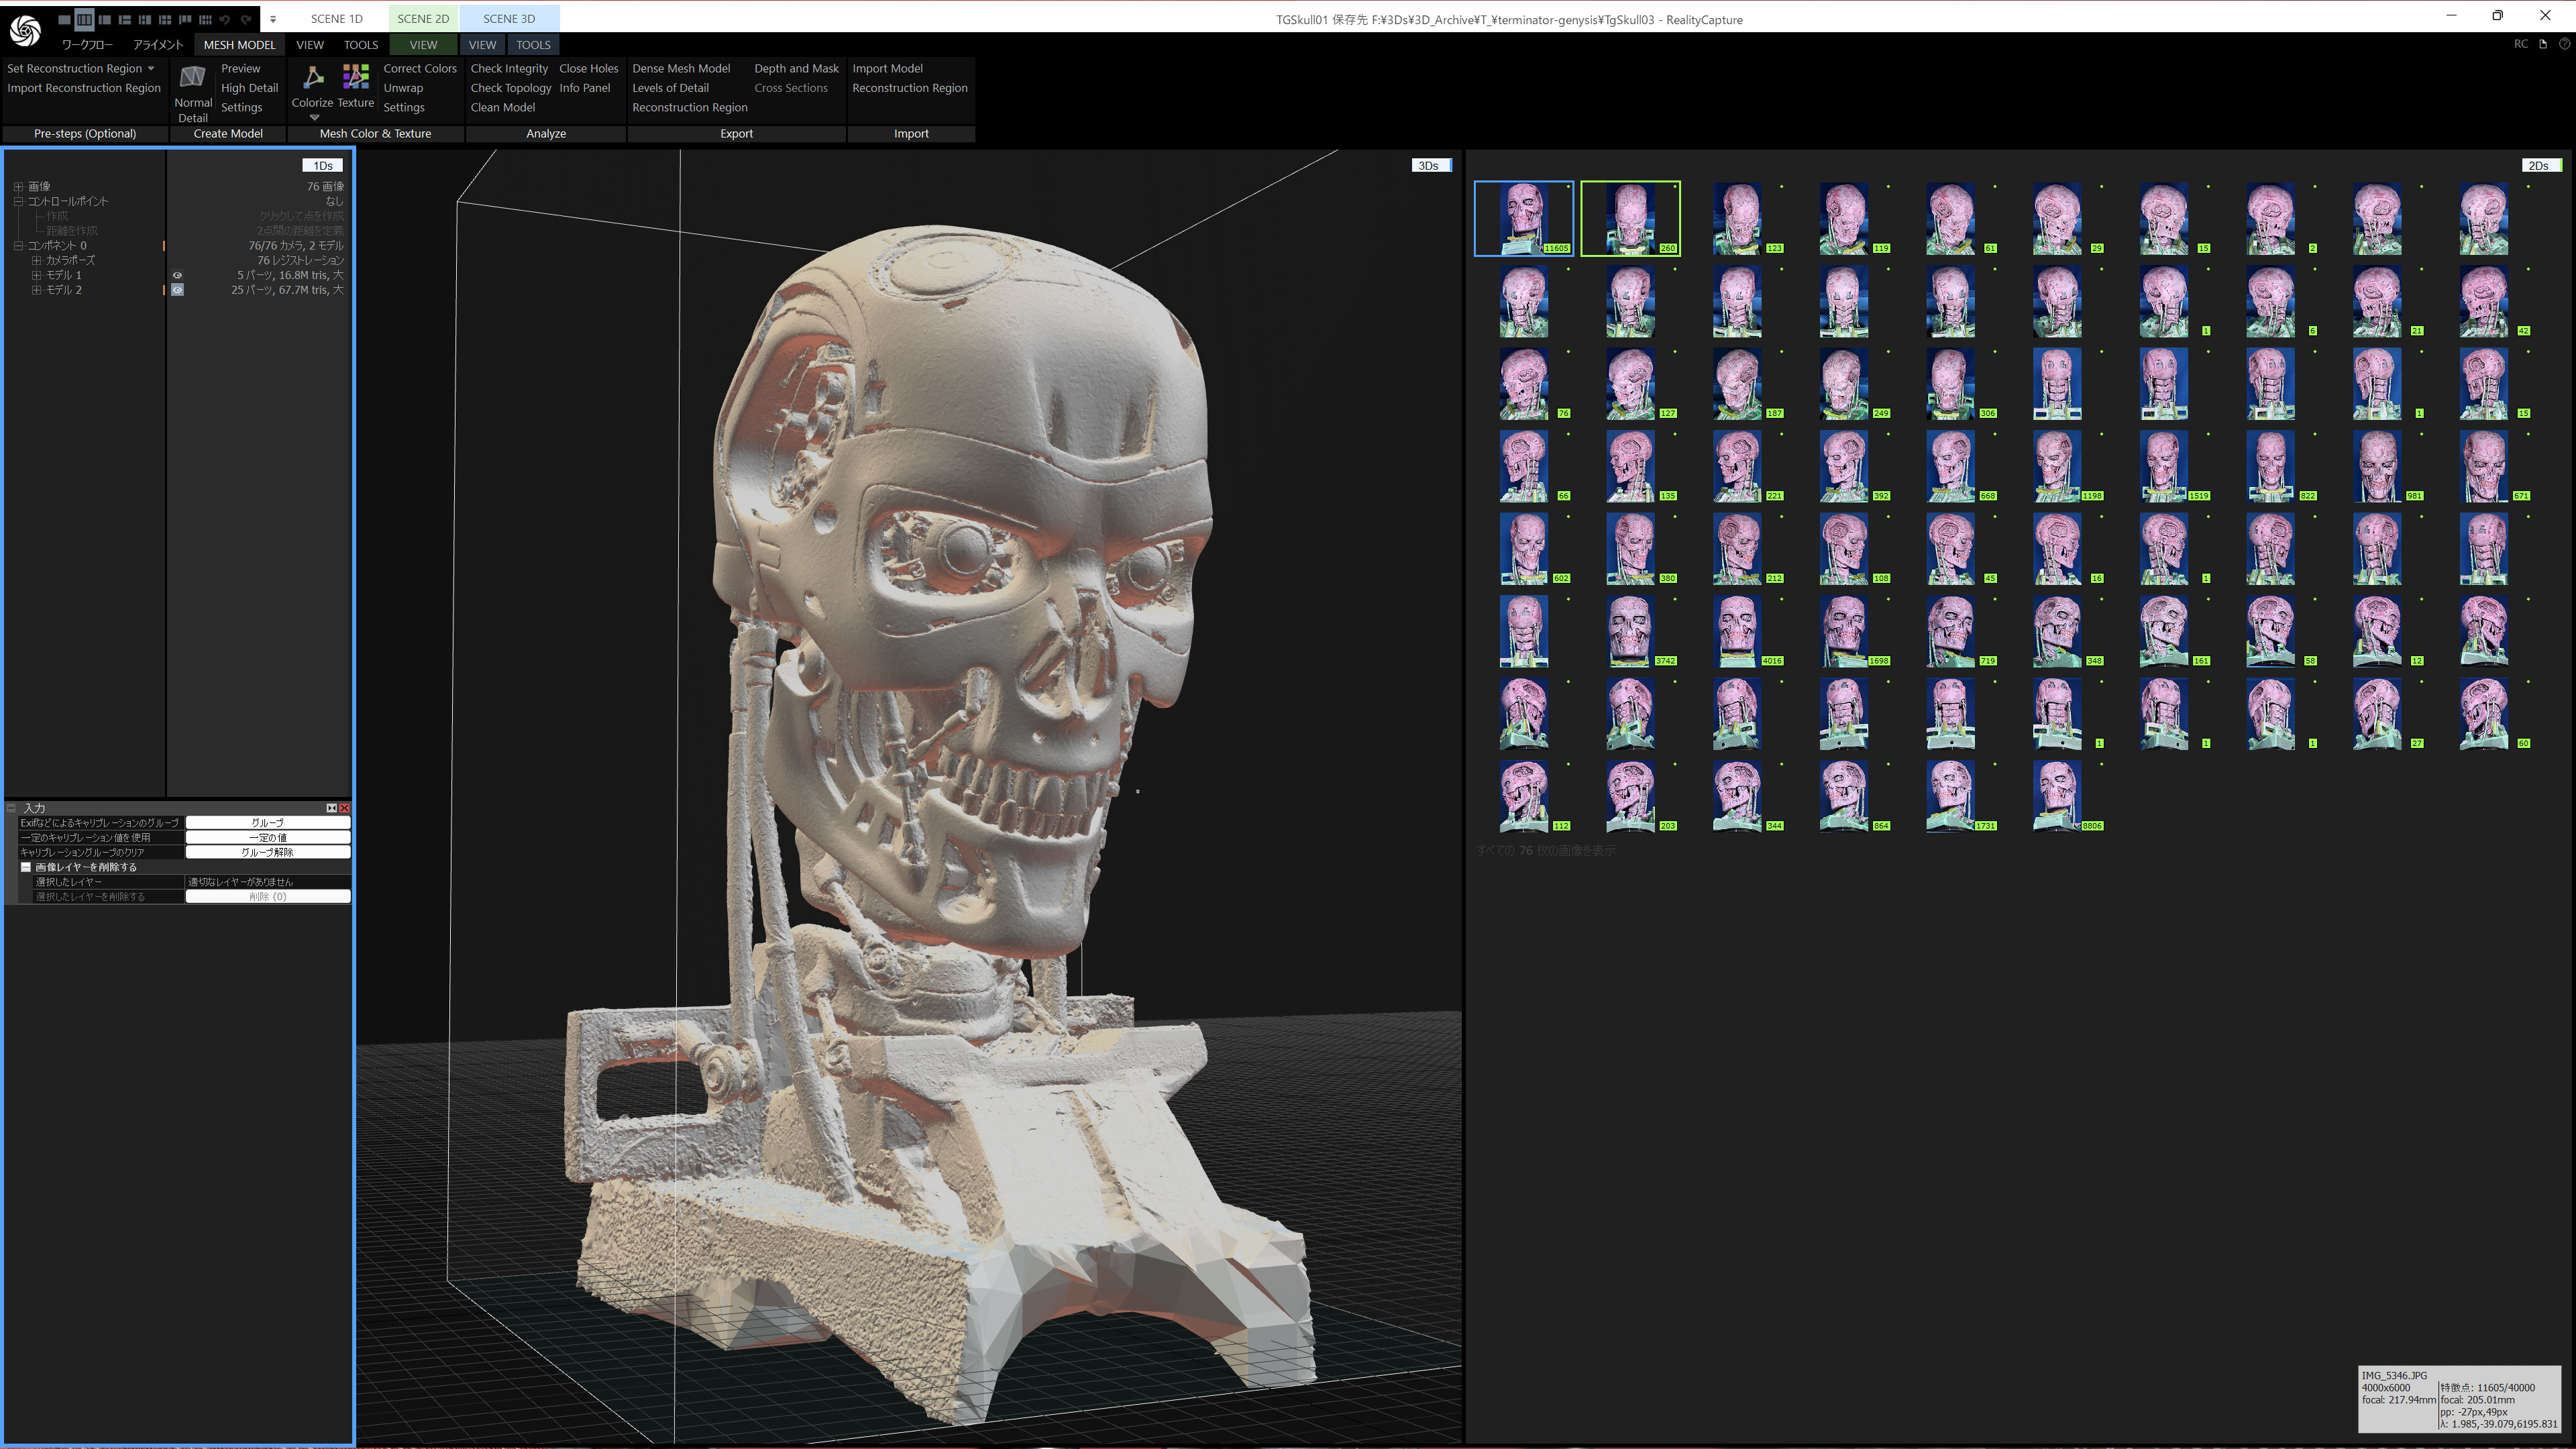Click the グループ button
2576x1449 pixels.
pyautogui.click(x=268, y=823)
